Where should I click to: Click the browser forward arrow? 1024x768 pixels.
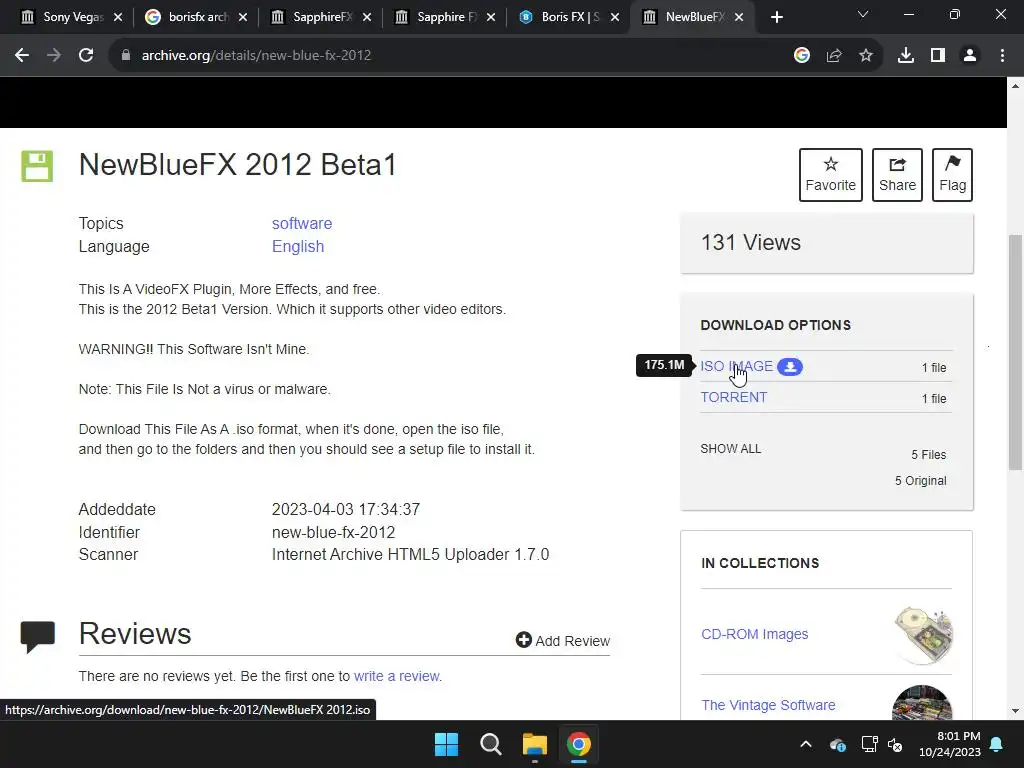coord(54,56)
